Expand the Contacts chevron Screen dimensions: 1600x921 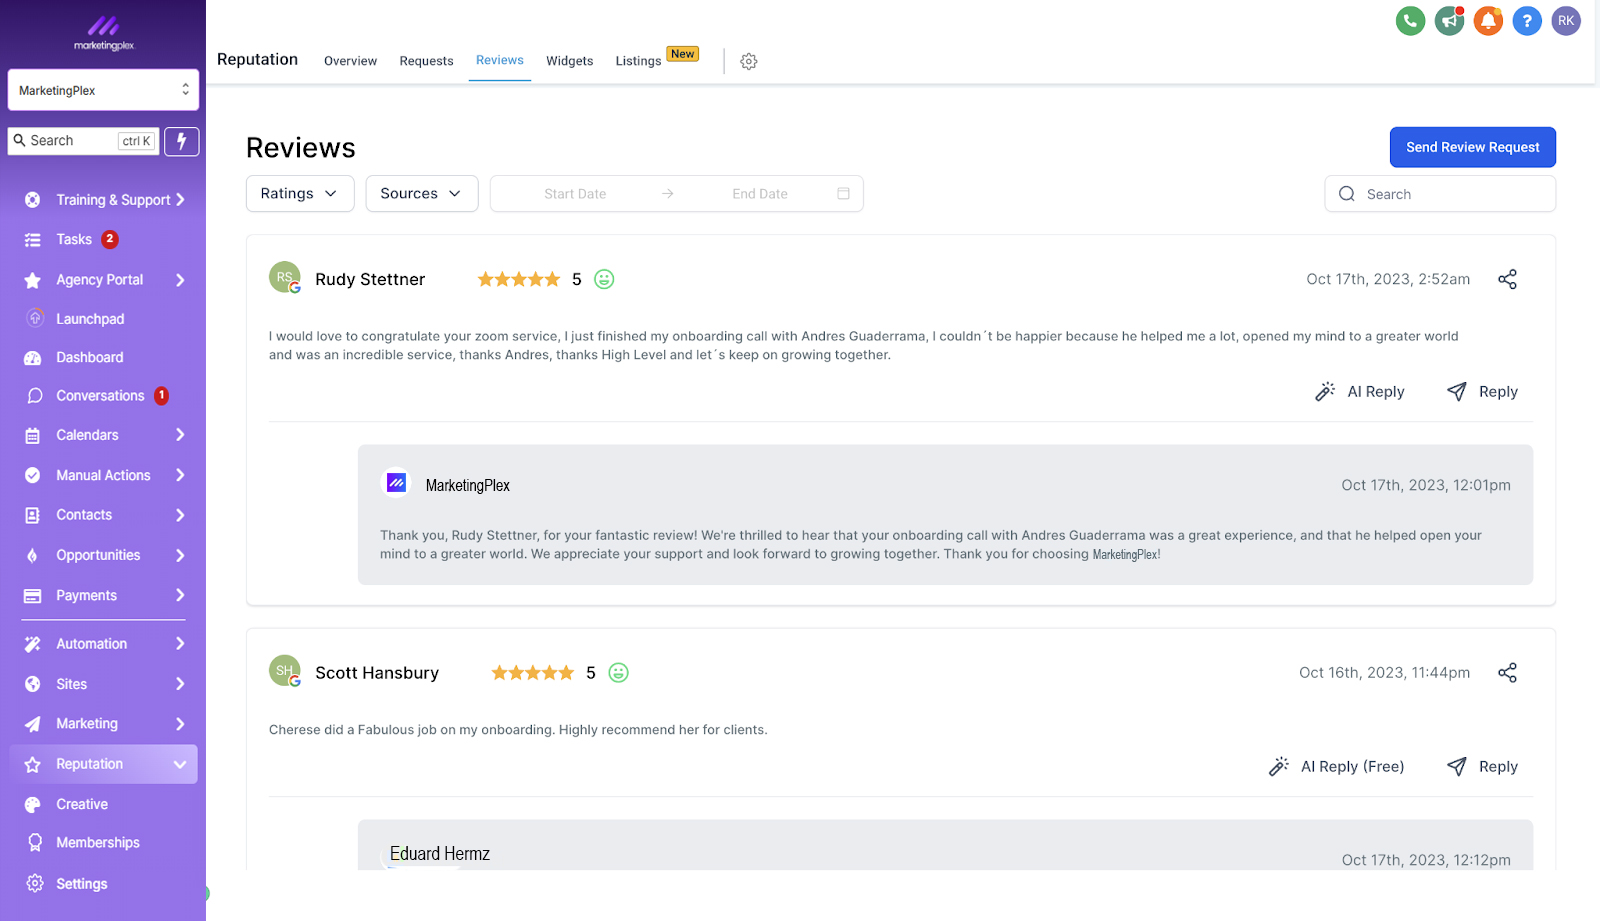click(180, 515)
